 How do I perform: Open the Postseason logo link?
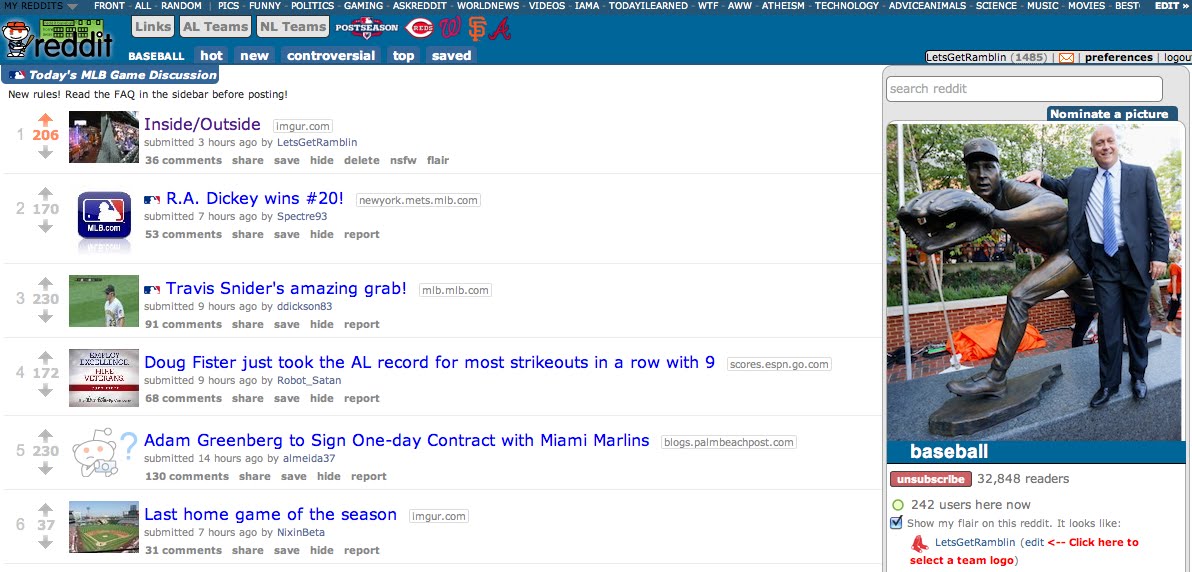367,27
